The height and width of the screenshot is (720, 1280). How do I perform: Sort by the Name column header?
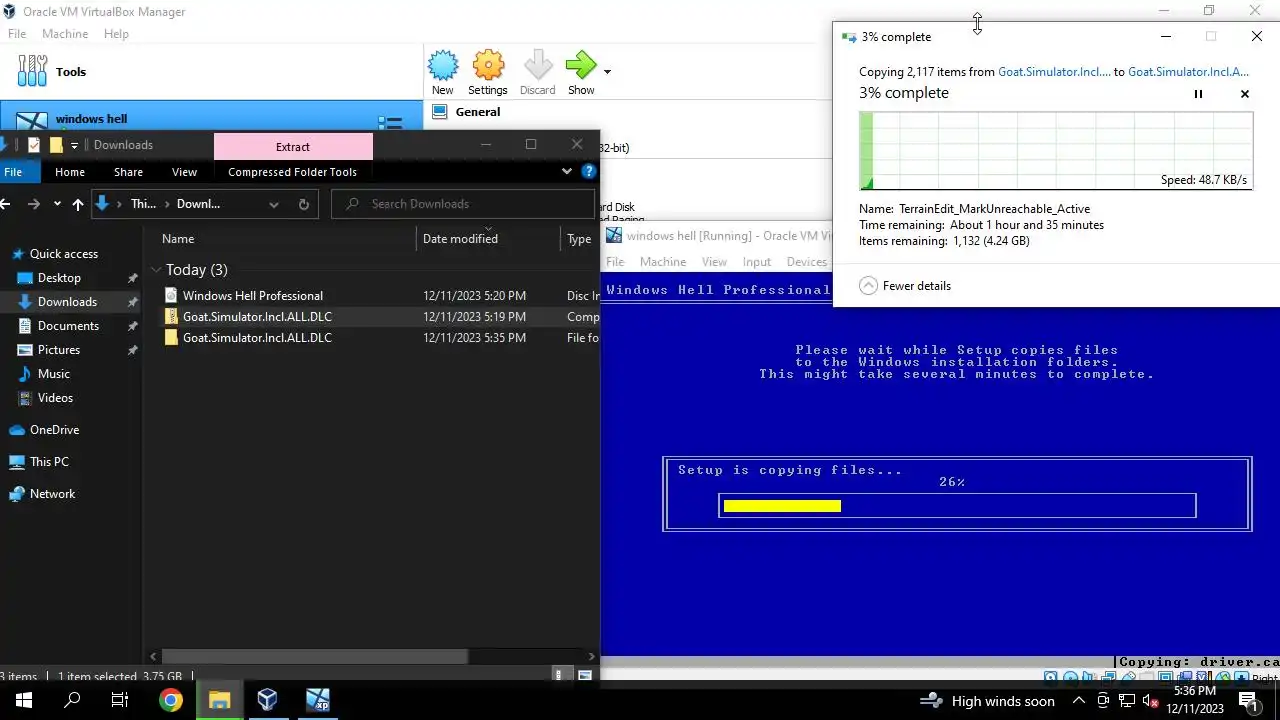(178, 239)
